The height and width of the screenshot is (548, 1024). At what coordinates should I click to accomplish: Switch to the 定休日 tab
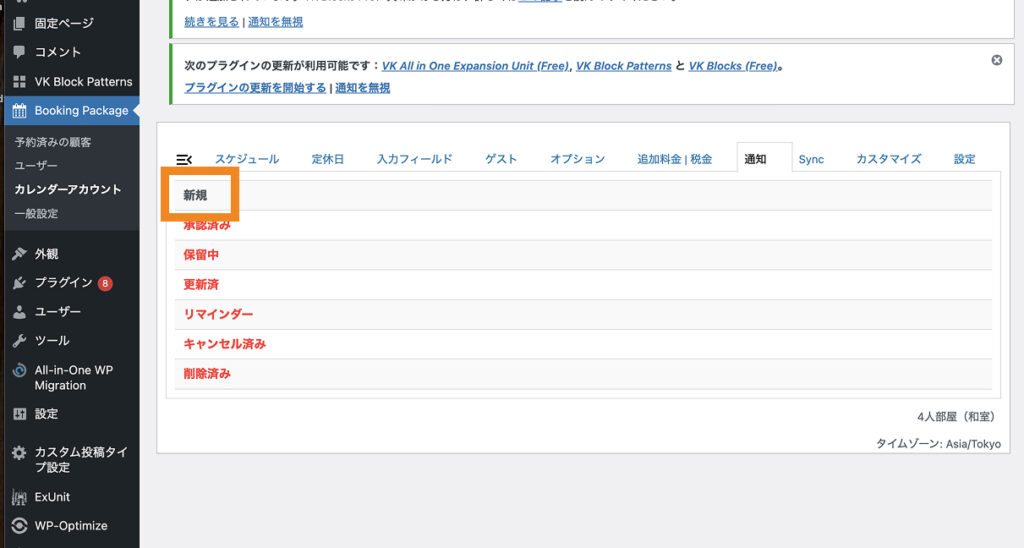[x=328, y=159]
